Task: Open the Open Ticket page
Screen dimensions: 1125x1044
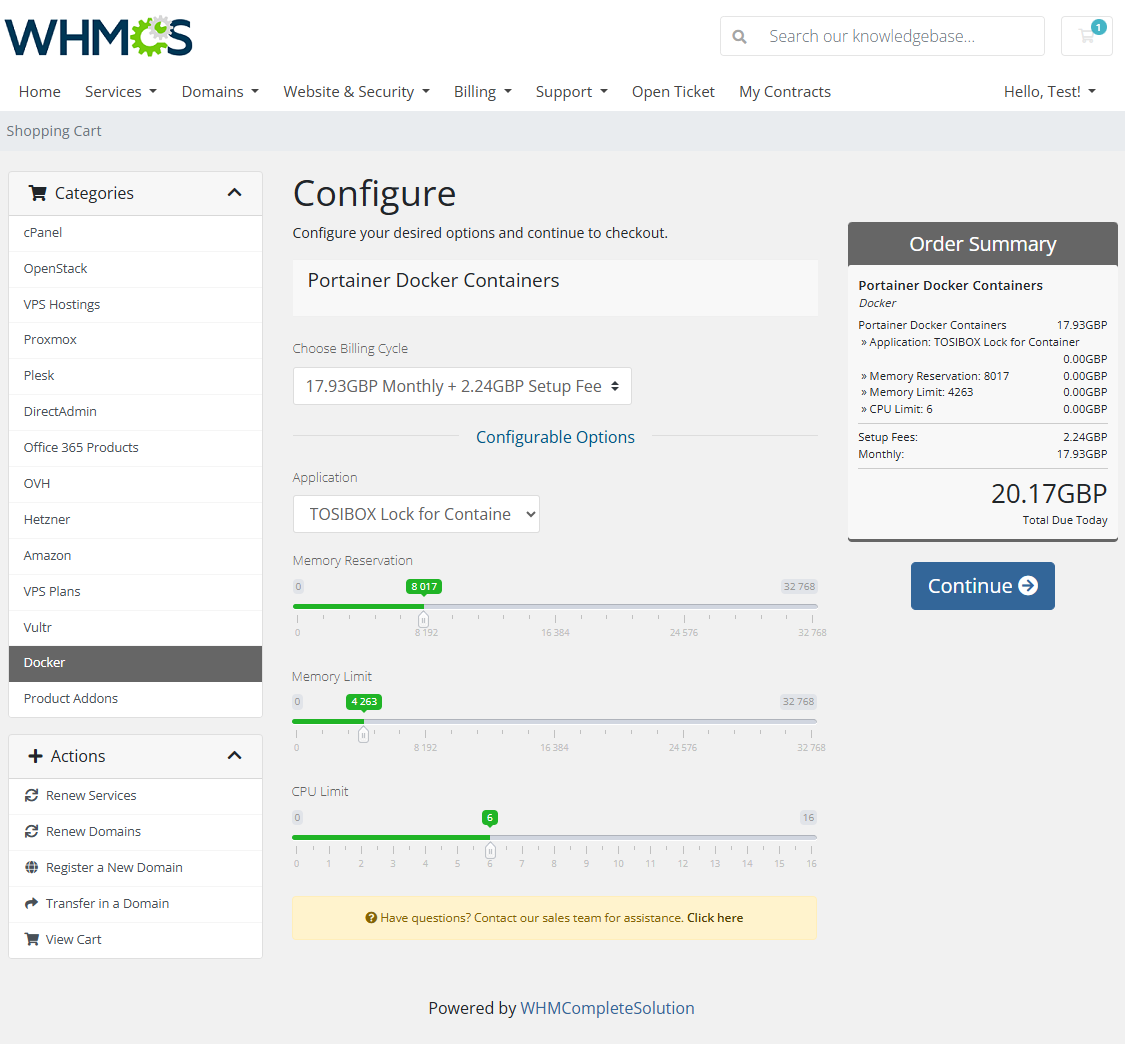Action: coord(673,92)
